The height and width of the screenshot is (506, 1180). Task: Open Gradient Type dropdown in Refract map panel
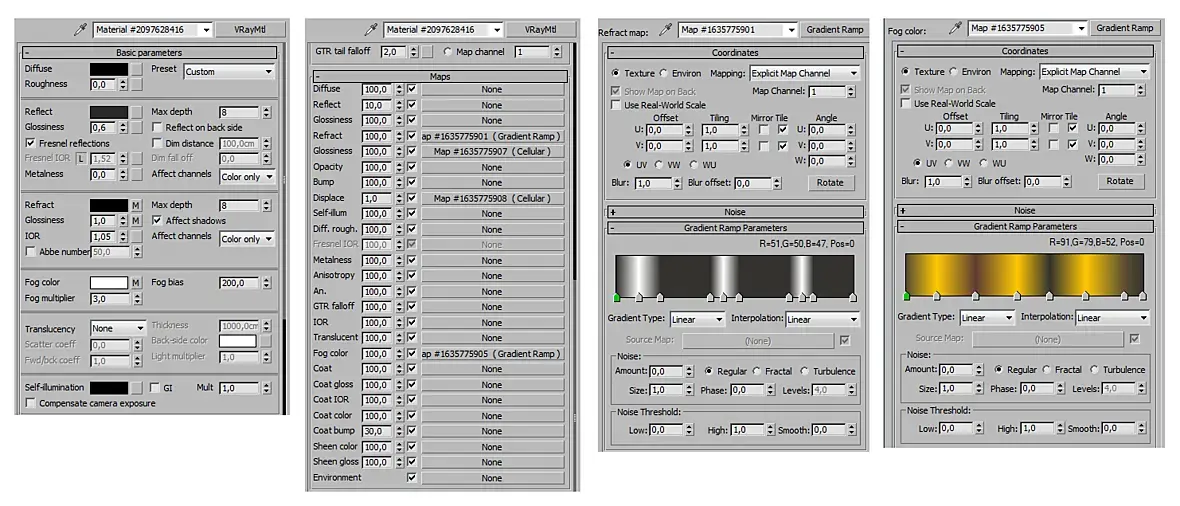tap(697, 319)
